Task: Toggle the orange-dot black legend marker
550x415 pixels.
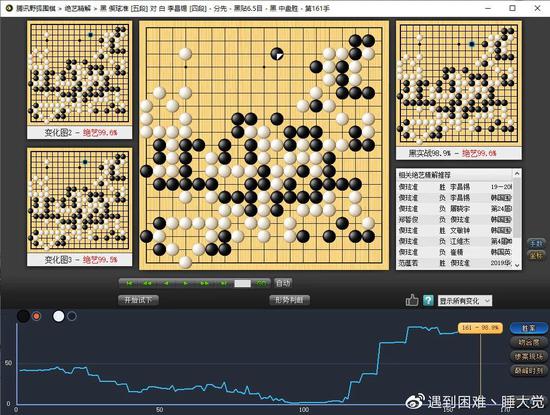Action: pyautogui.click(x=36, y=316)
